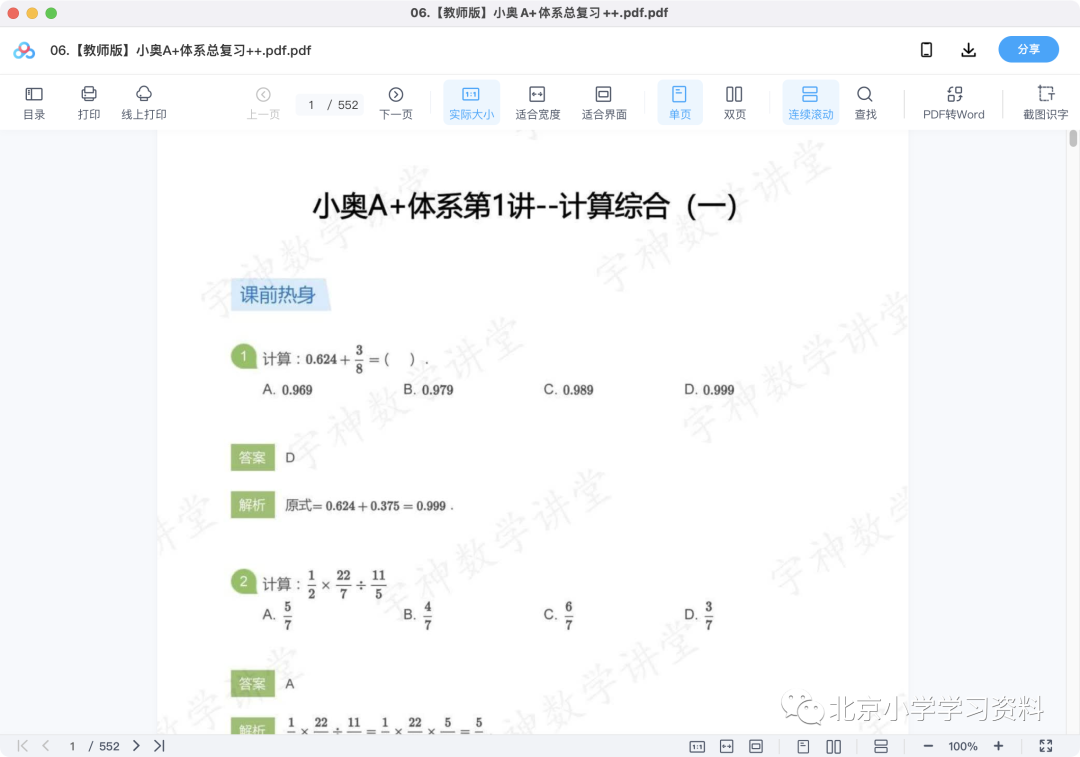
Task: Click the 100% zoom level value
Action: pos(963,747)
